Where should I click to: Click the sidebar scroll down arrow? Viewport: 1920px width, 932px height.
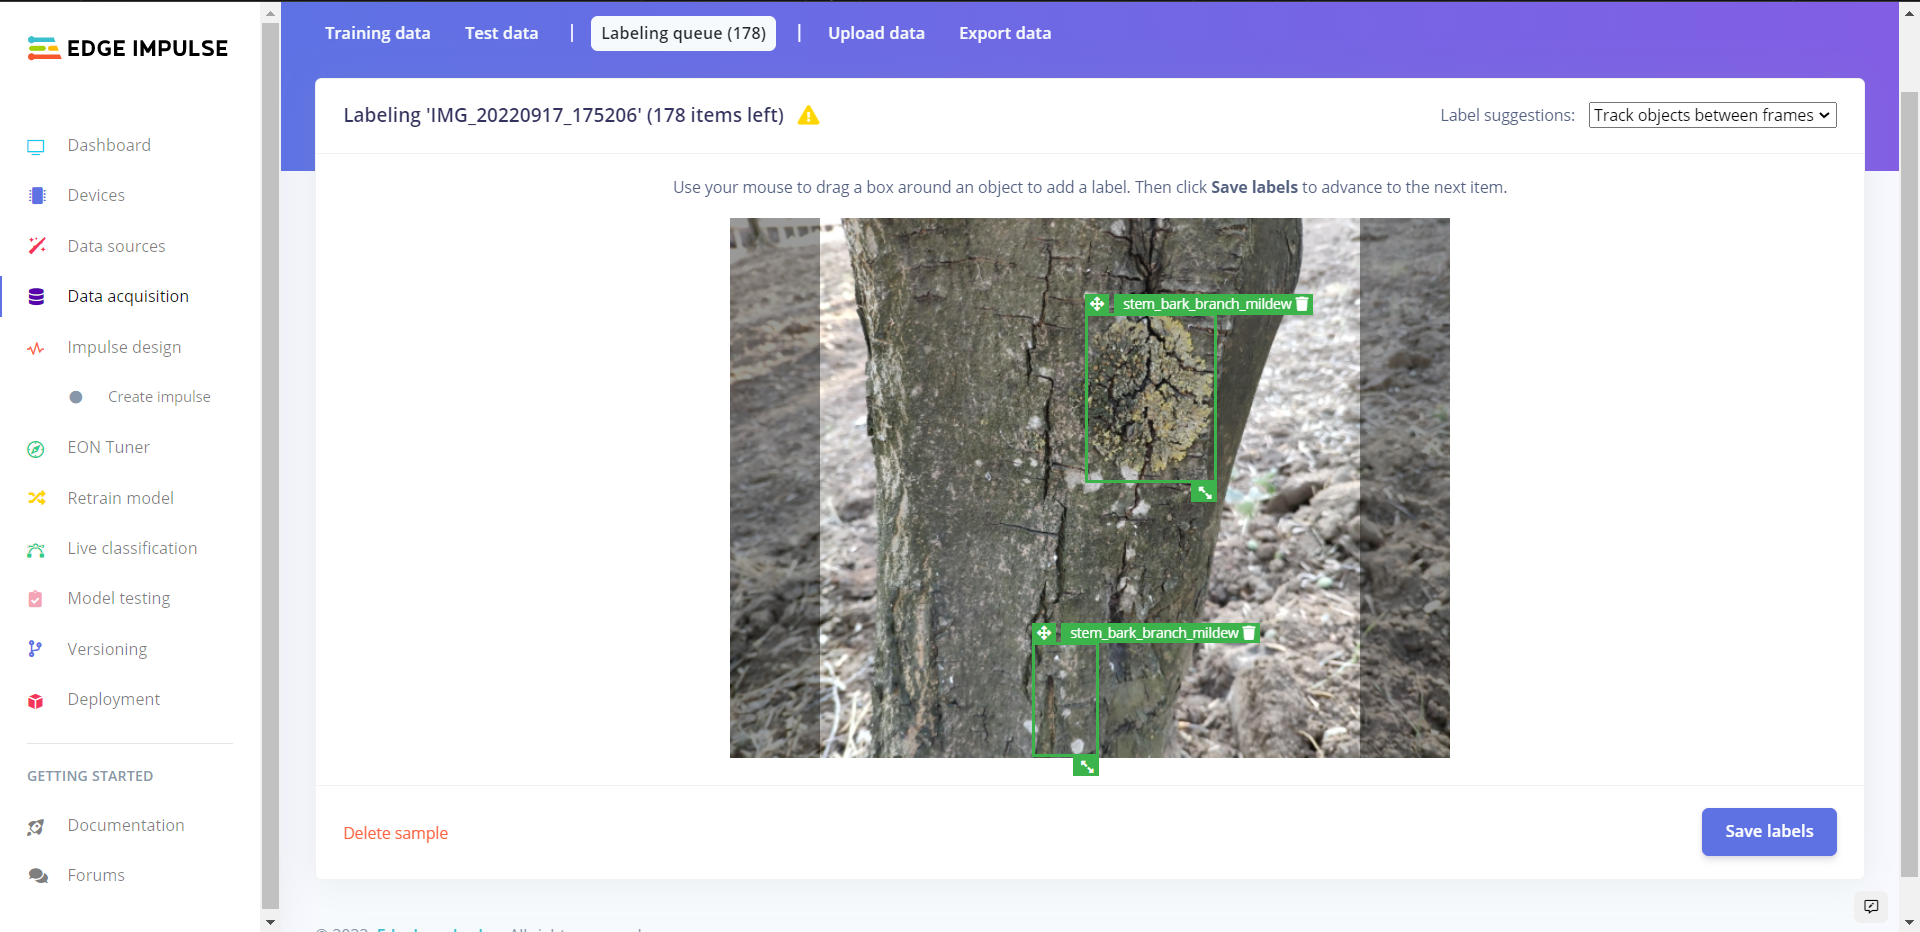[270, 922]
